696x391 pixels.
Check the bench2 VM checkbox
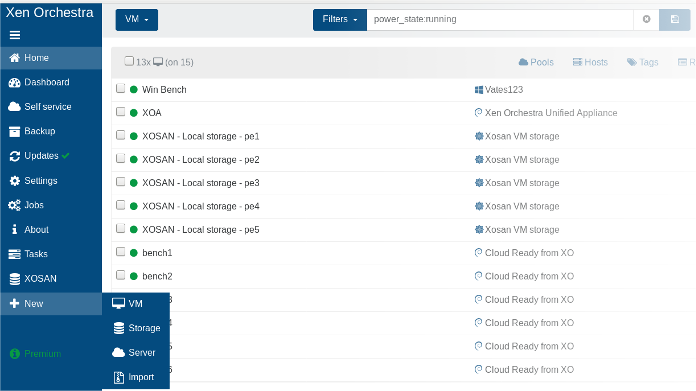pyautogui.click(x=120, y=275)
